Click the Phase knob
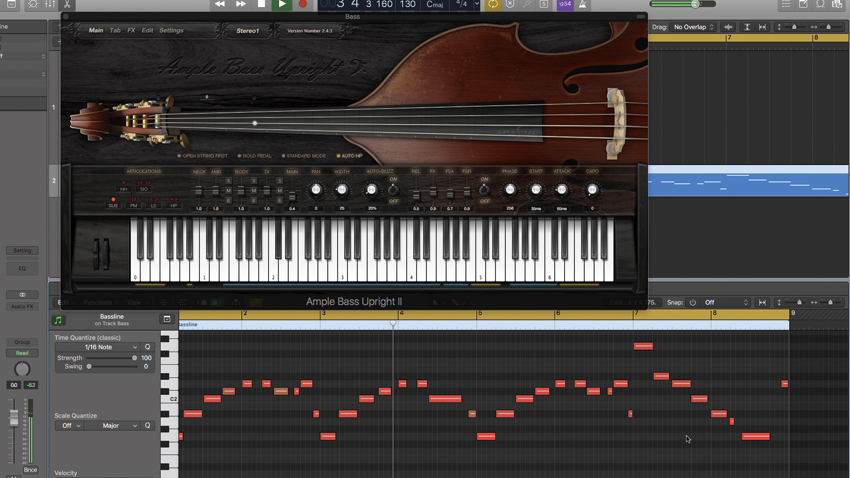This screenshot has height=478, width=850. pos(510,190)
